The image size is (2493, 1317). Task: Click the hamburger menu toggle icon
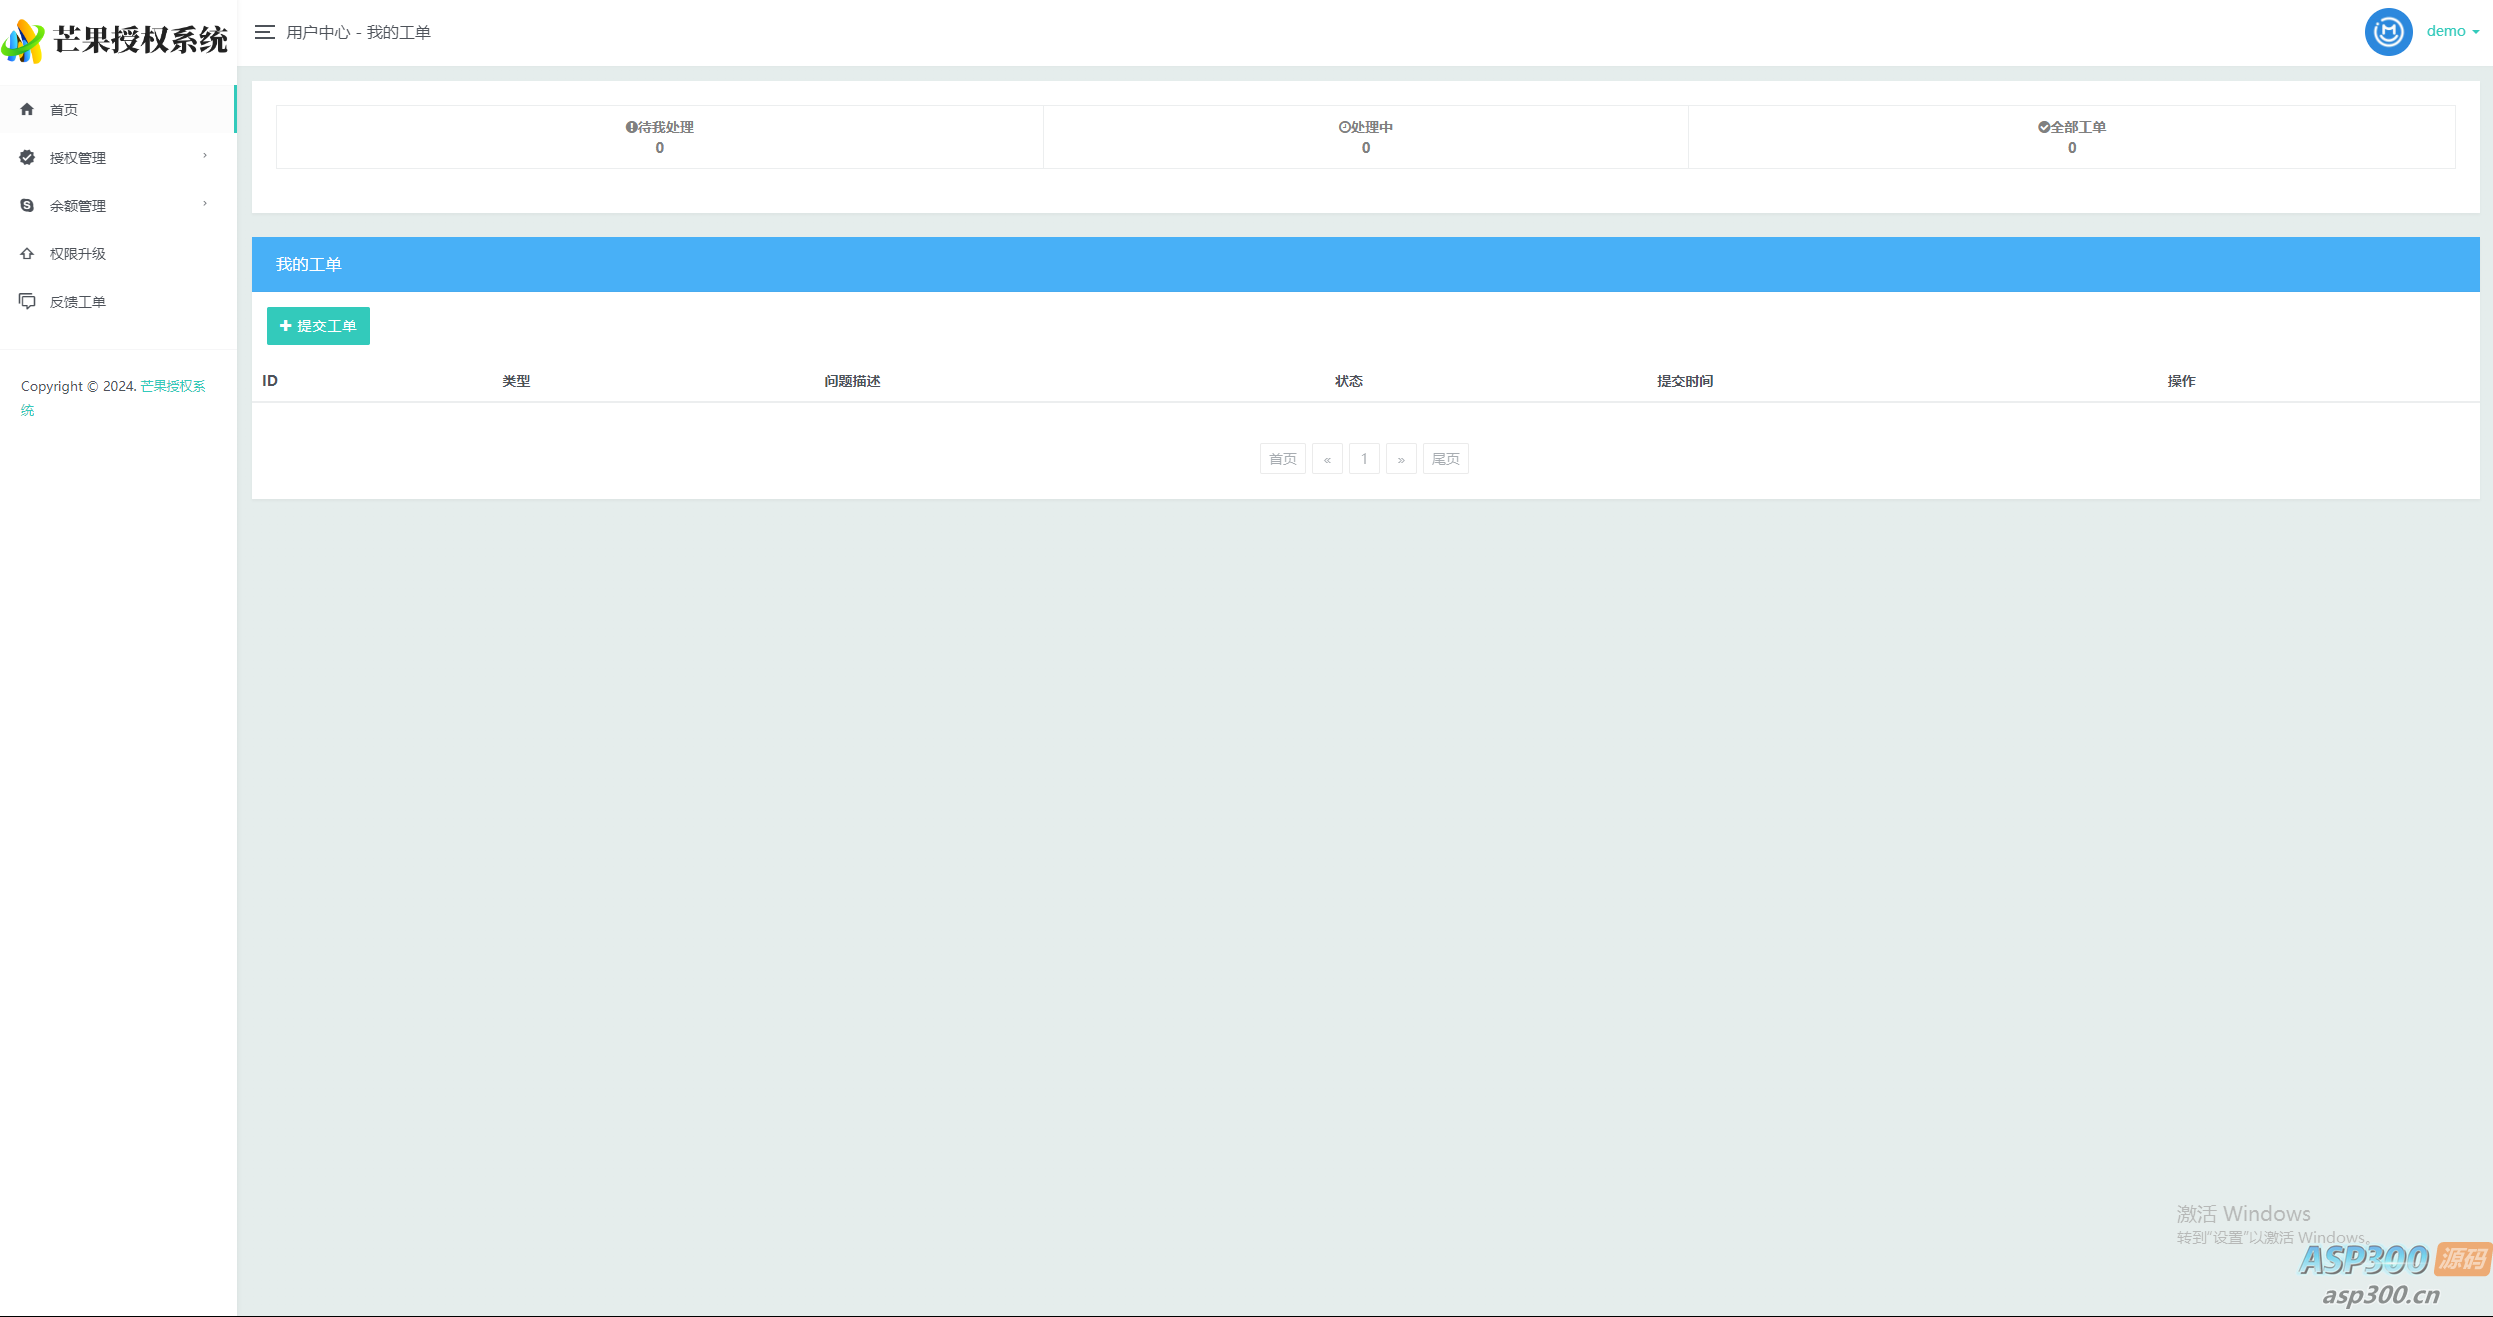point(264,32)
